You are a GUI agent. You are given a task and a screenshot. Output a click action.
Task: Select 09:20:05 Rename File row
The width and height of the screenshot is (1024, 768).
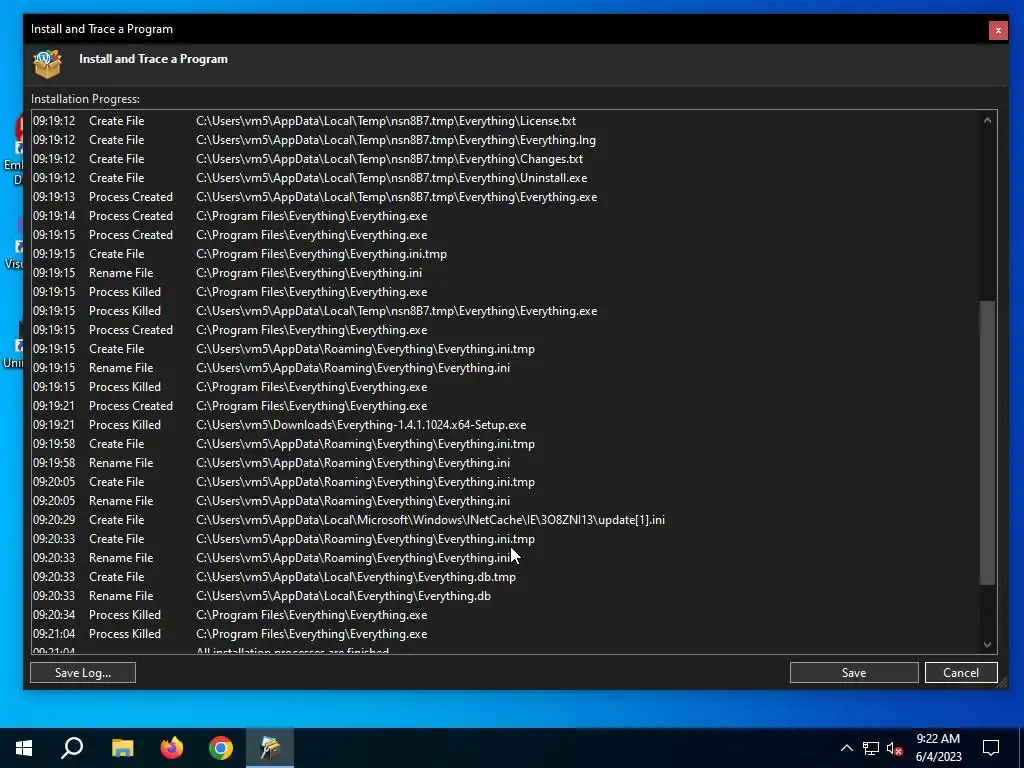505,501
